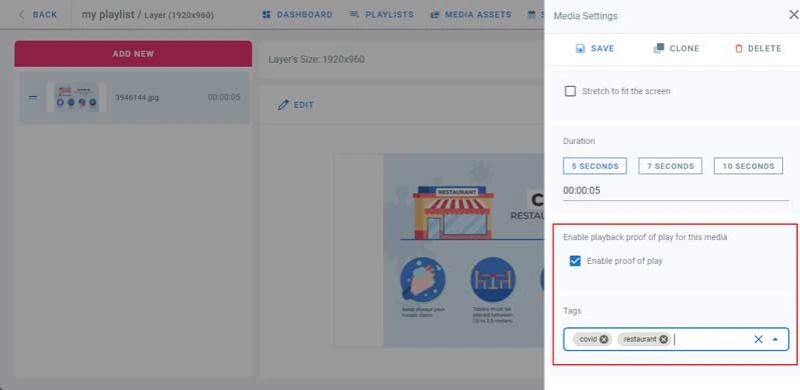Click the Duration label
This screenshot has width=800, height=390.
click(x=579, y=141)
